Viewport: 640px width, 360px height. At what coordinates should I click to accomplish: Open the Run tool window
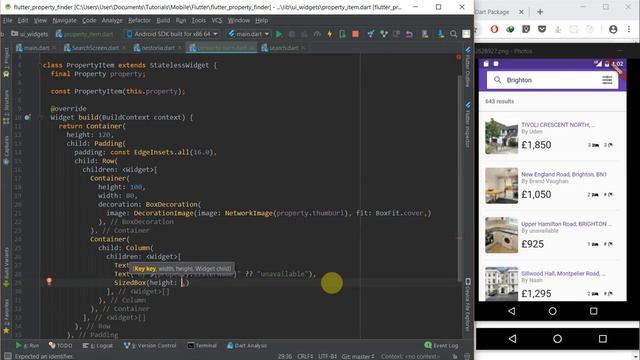[x=27, y=346]
